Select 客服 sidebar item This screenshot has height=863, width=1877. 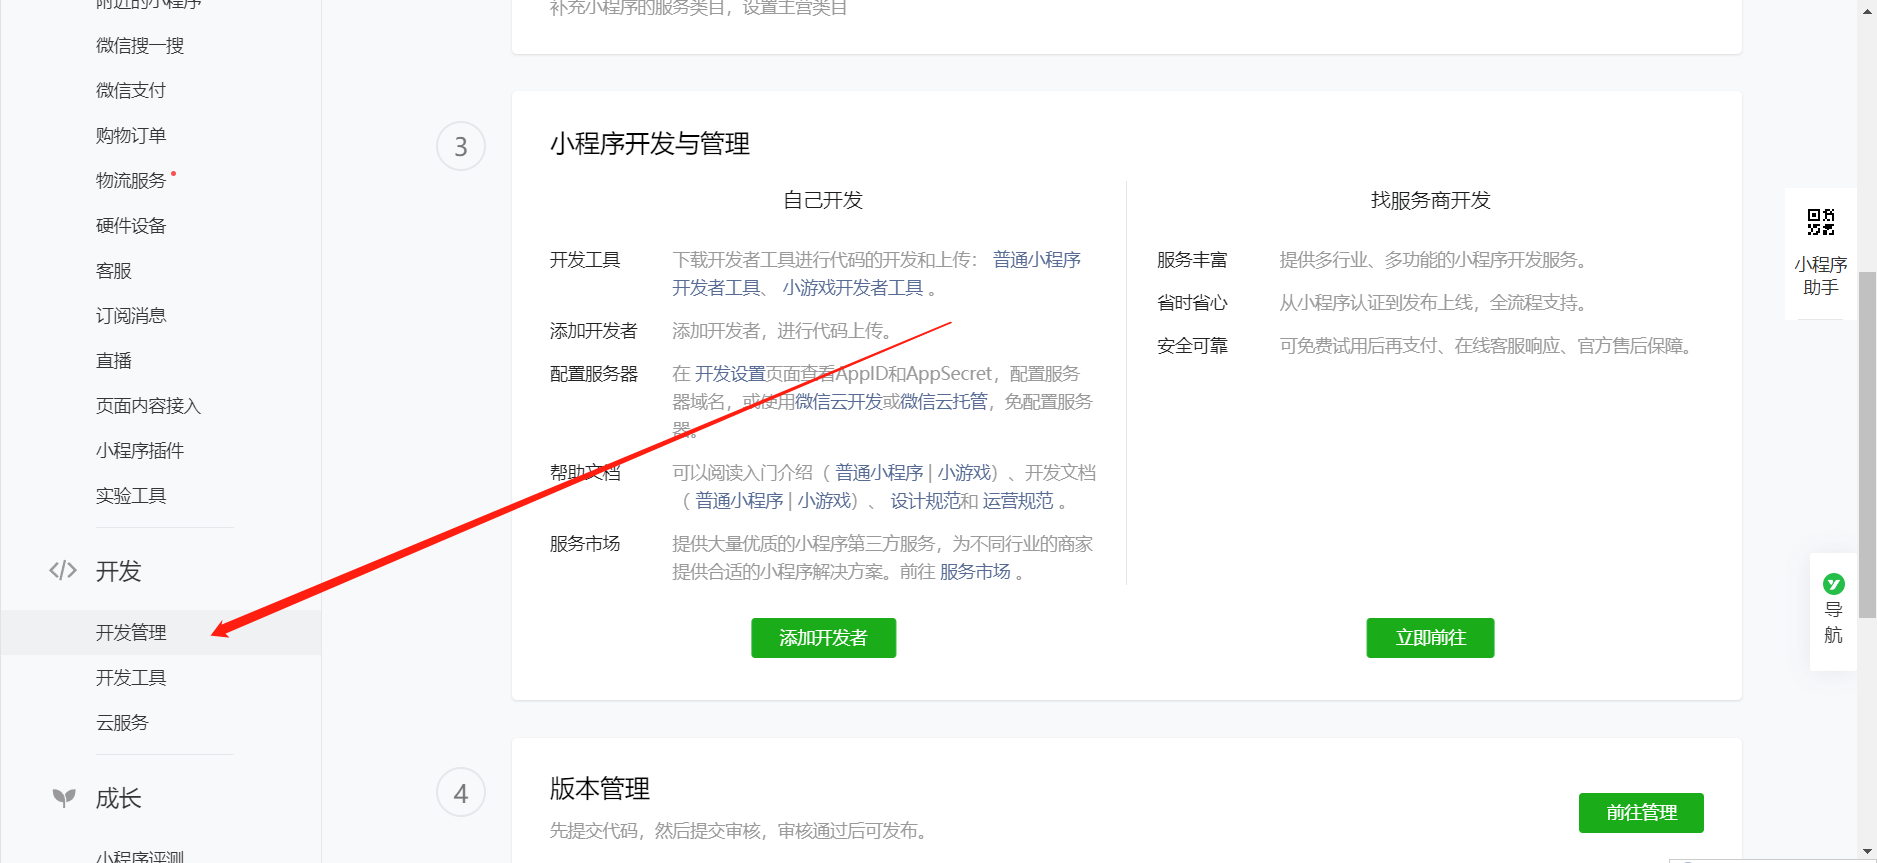click(x=114, y=270)
